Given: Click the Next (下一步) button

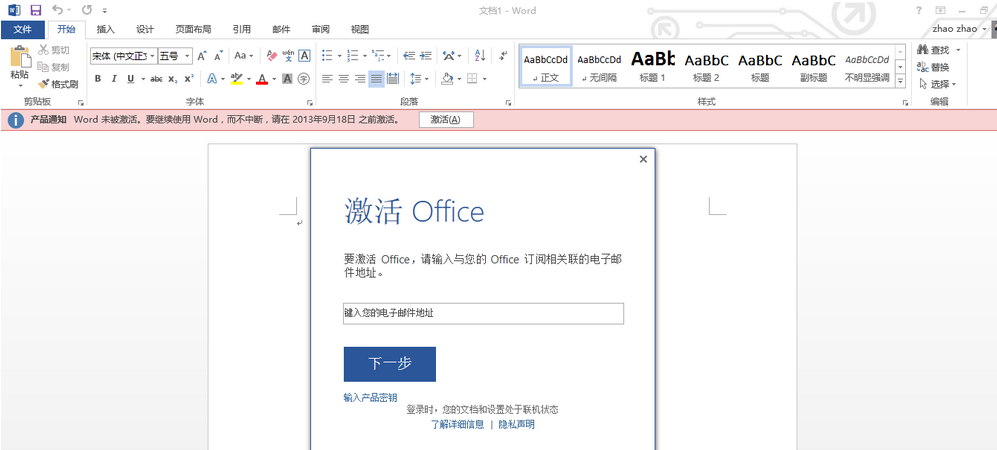Looking at the screenshot, I should [x=389, y=364].
